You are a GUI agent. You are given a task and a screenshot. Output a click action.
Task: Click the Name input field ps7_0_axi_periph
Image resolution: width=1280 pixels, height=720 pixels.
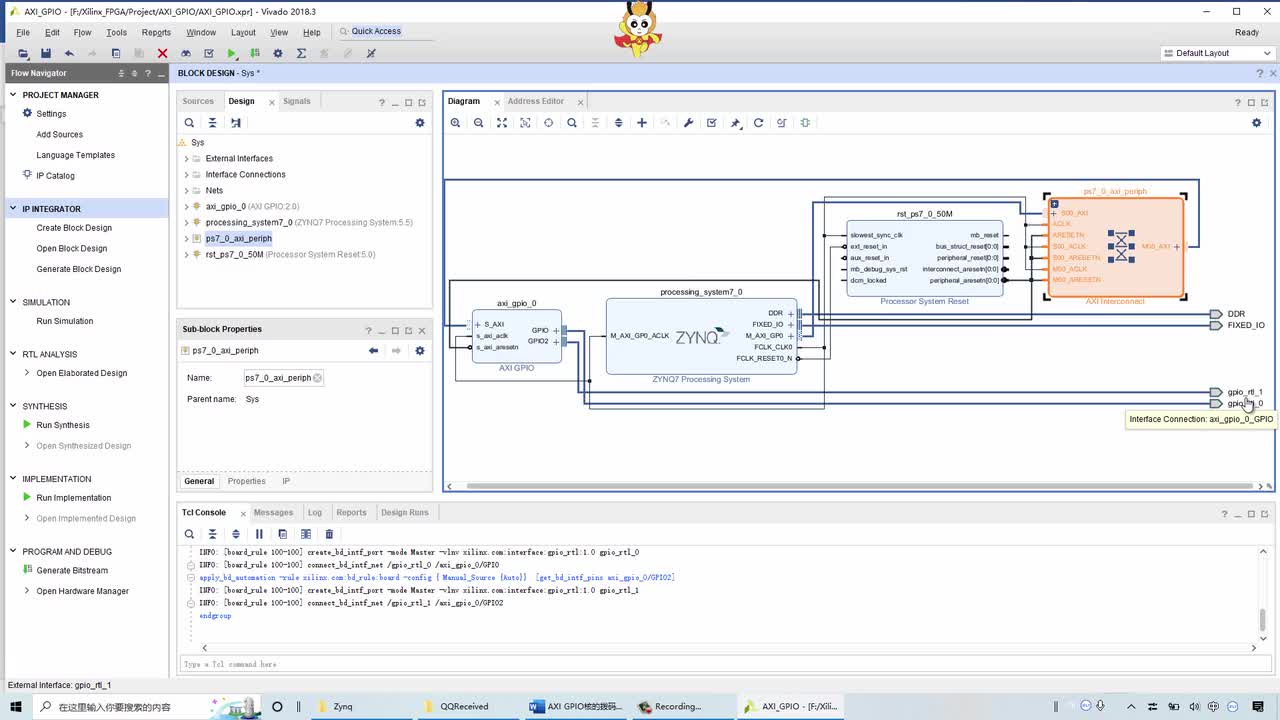284,378
